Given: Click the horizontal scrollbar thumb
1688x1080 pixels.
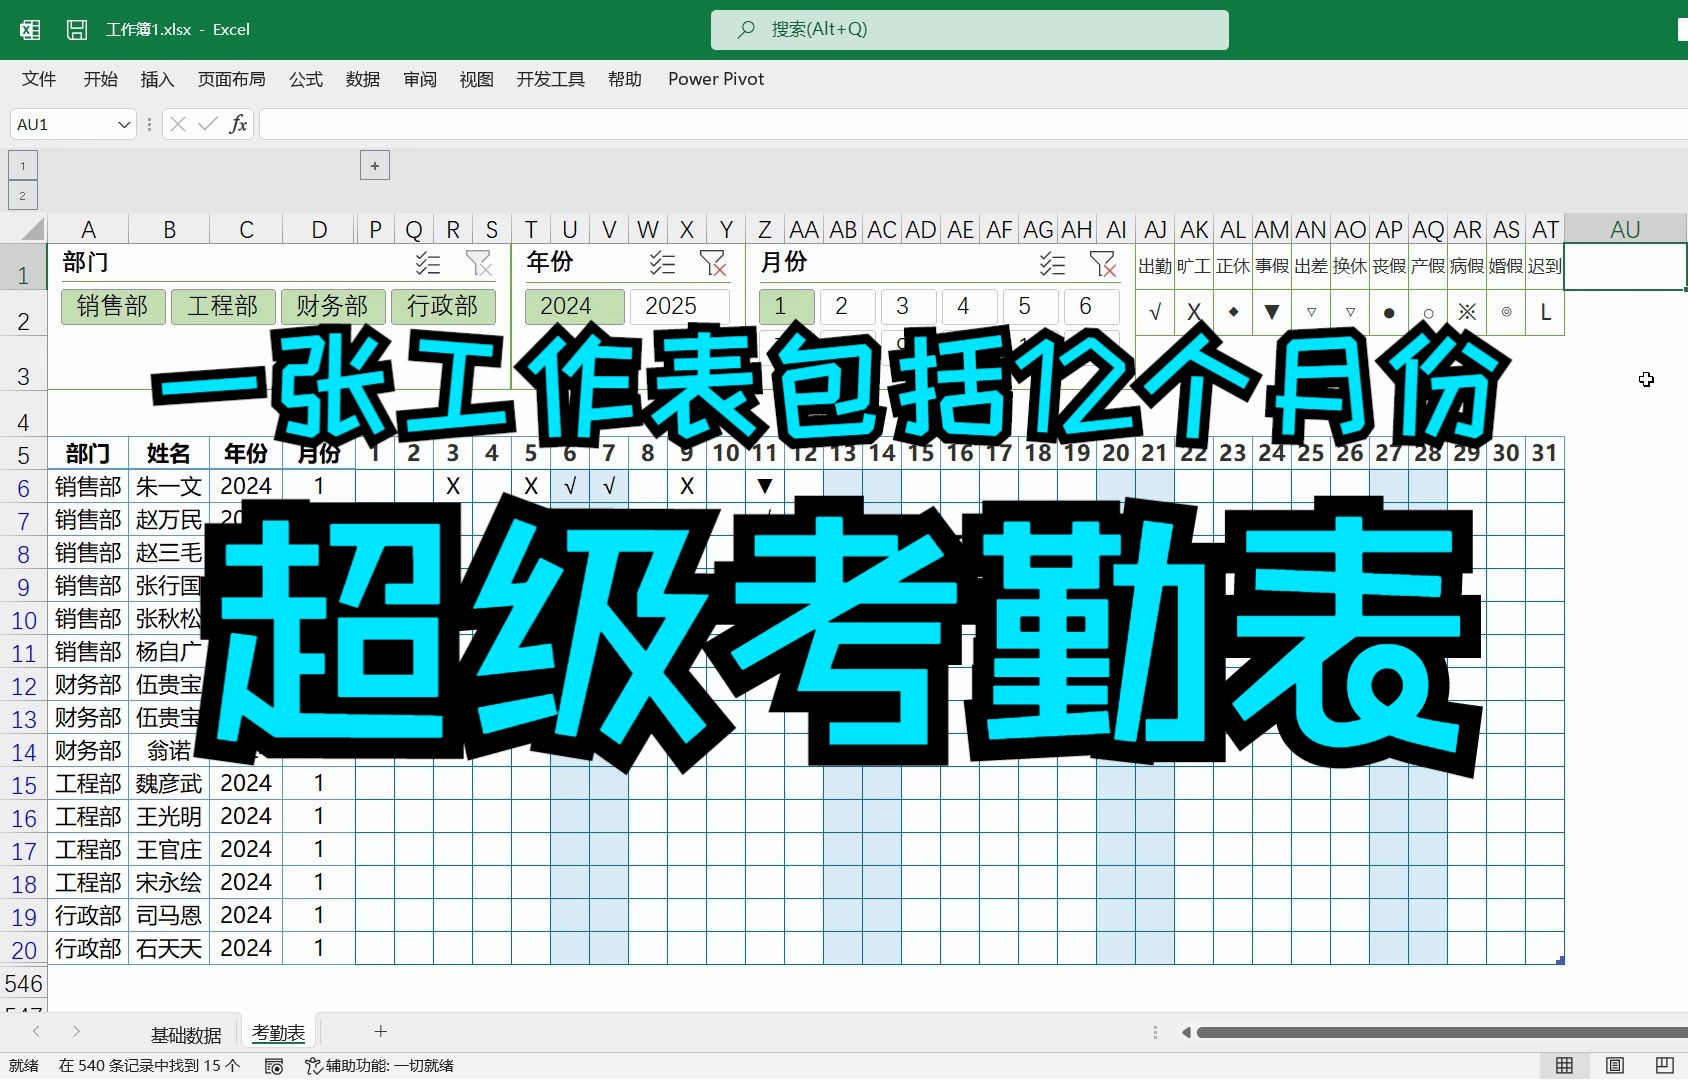Looking at the screenshot, I should click(1442, 1032).
